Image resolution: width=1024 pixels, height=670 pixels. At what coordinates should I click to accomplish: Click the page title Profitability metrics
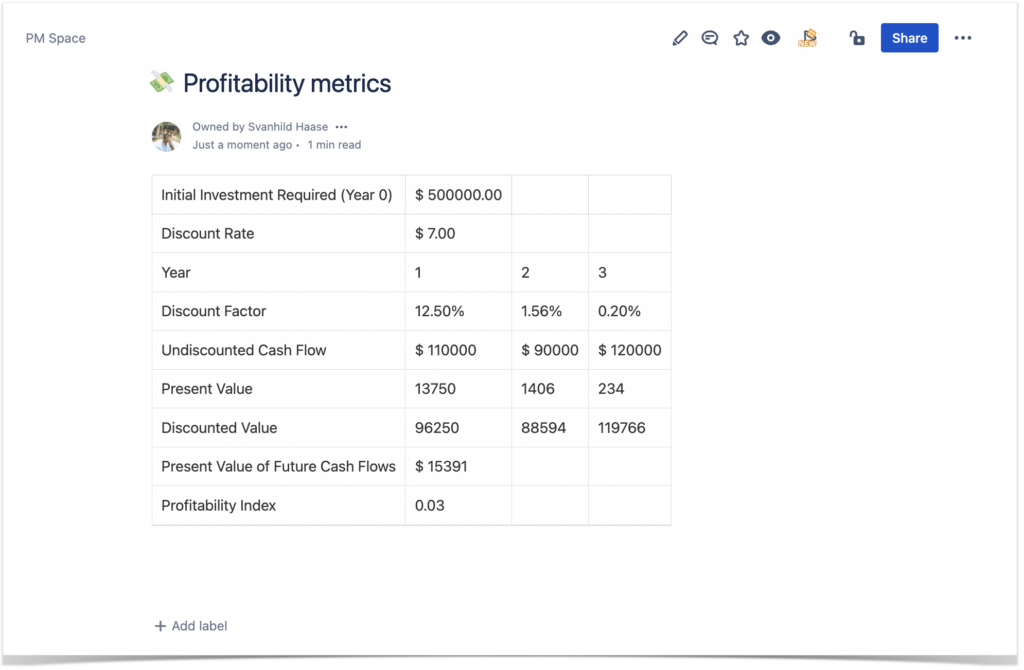pos(287,83)
